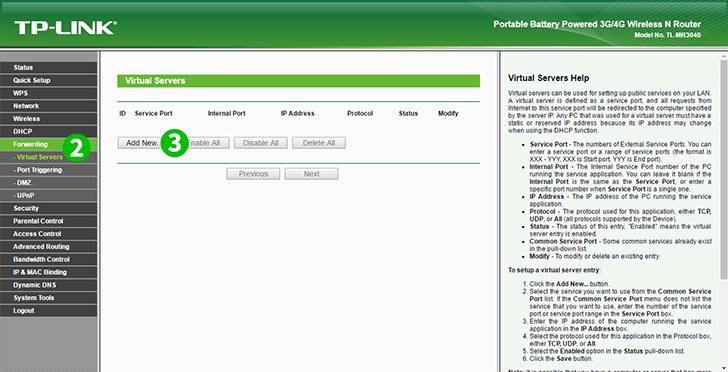Click the Add New... button

point(142,143)
